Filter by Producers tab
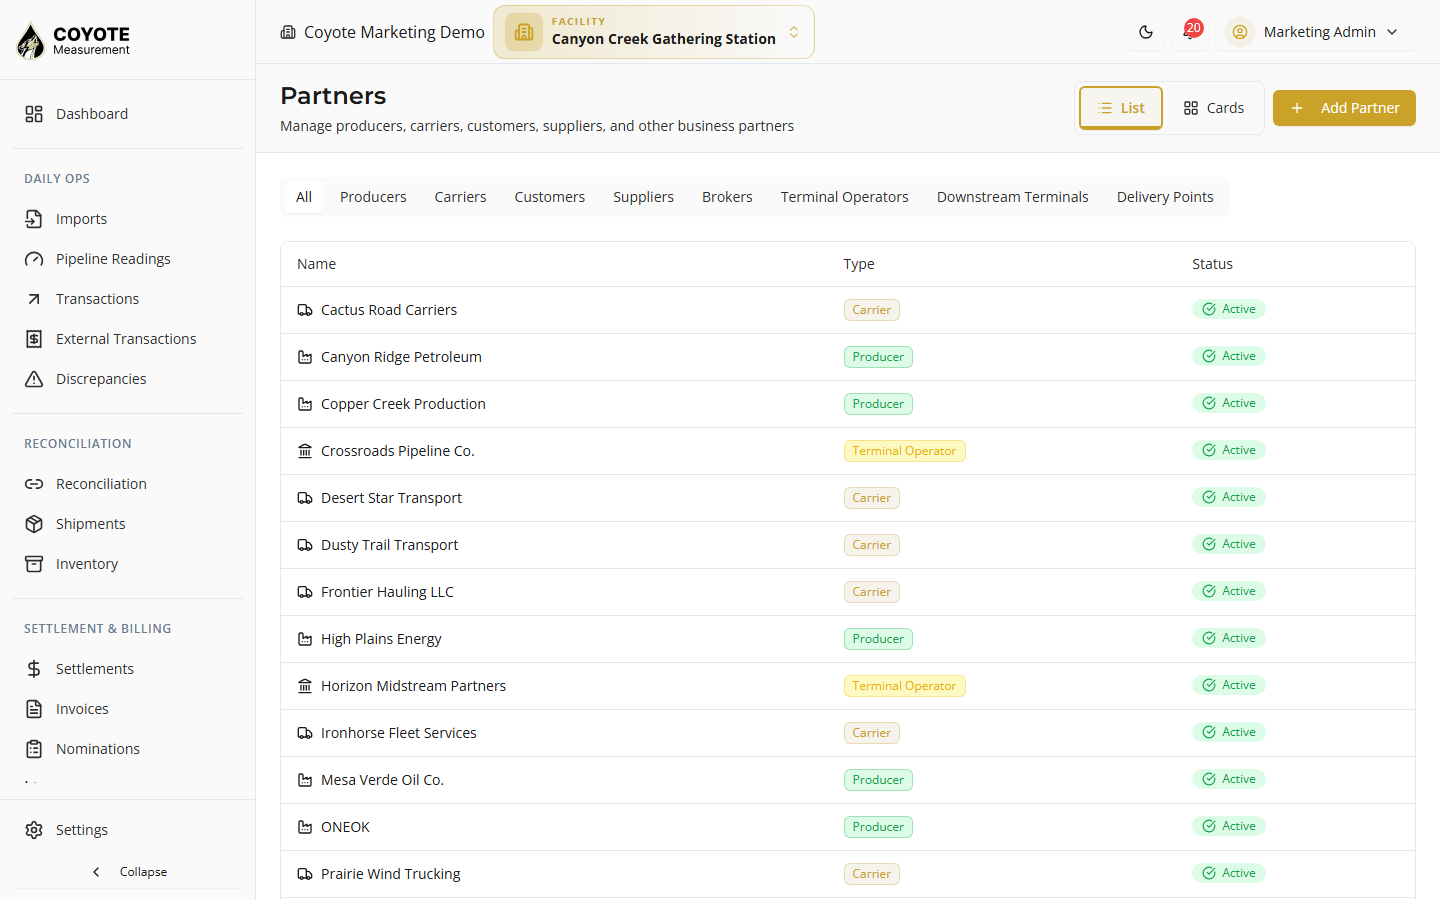 click(373, 197)
